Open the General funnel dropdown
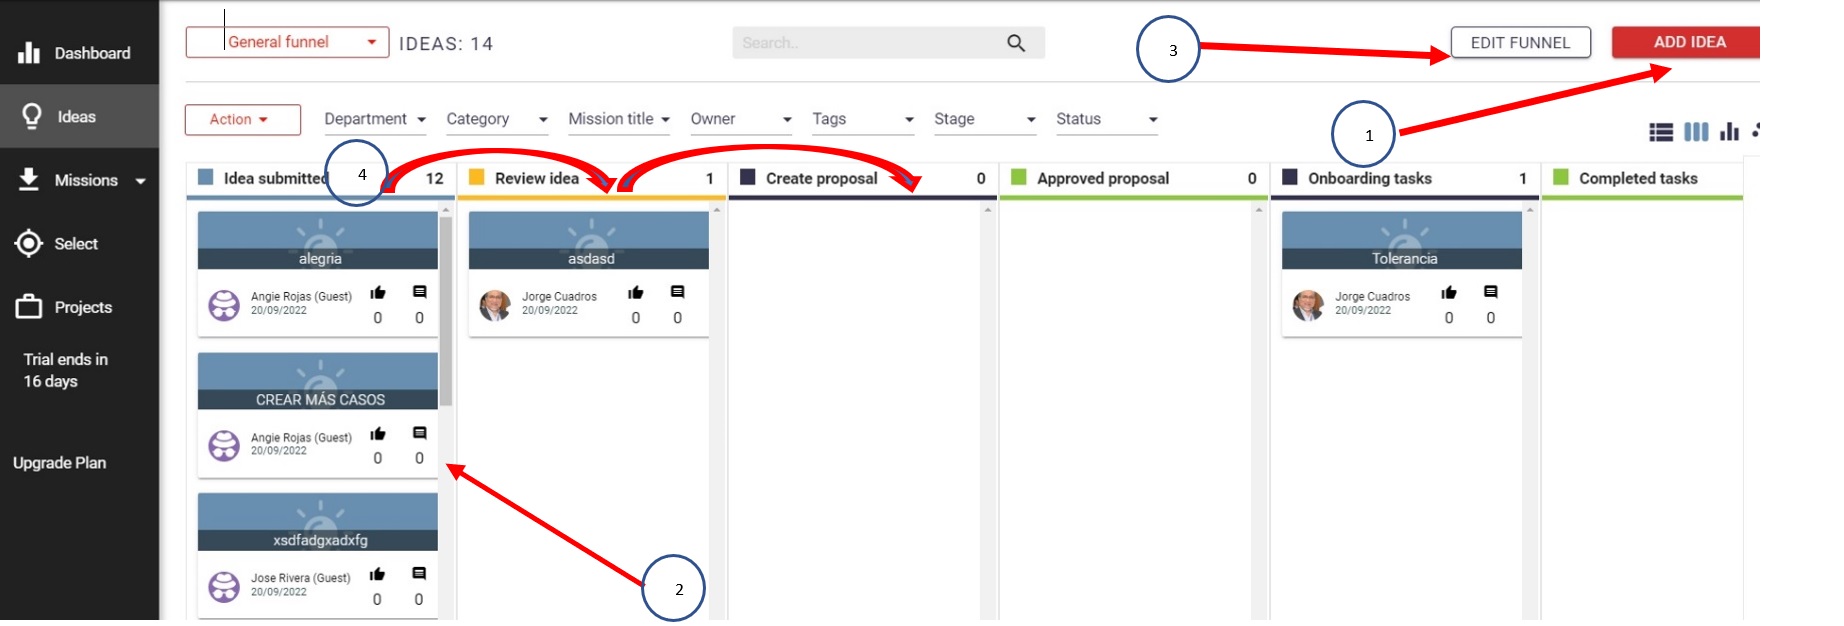The height and width of the screenshot is (626, 1844). pyautogui.click(x=287, y=42)
